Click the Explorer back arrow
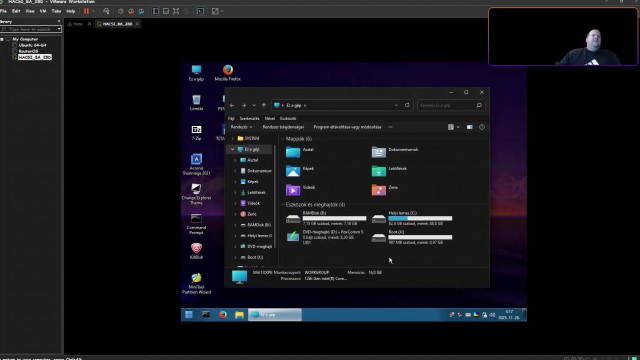 [232, 105]
